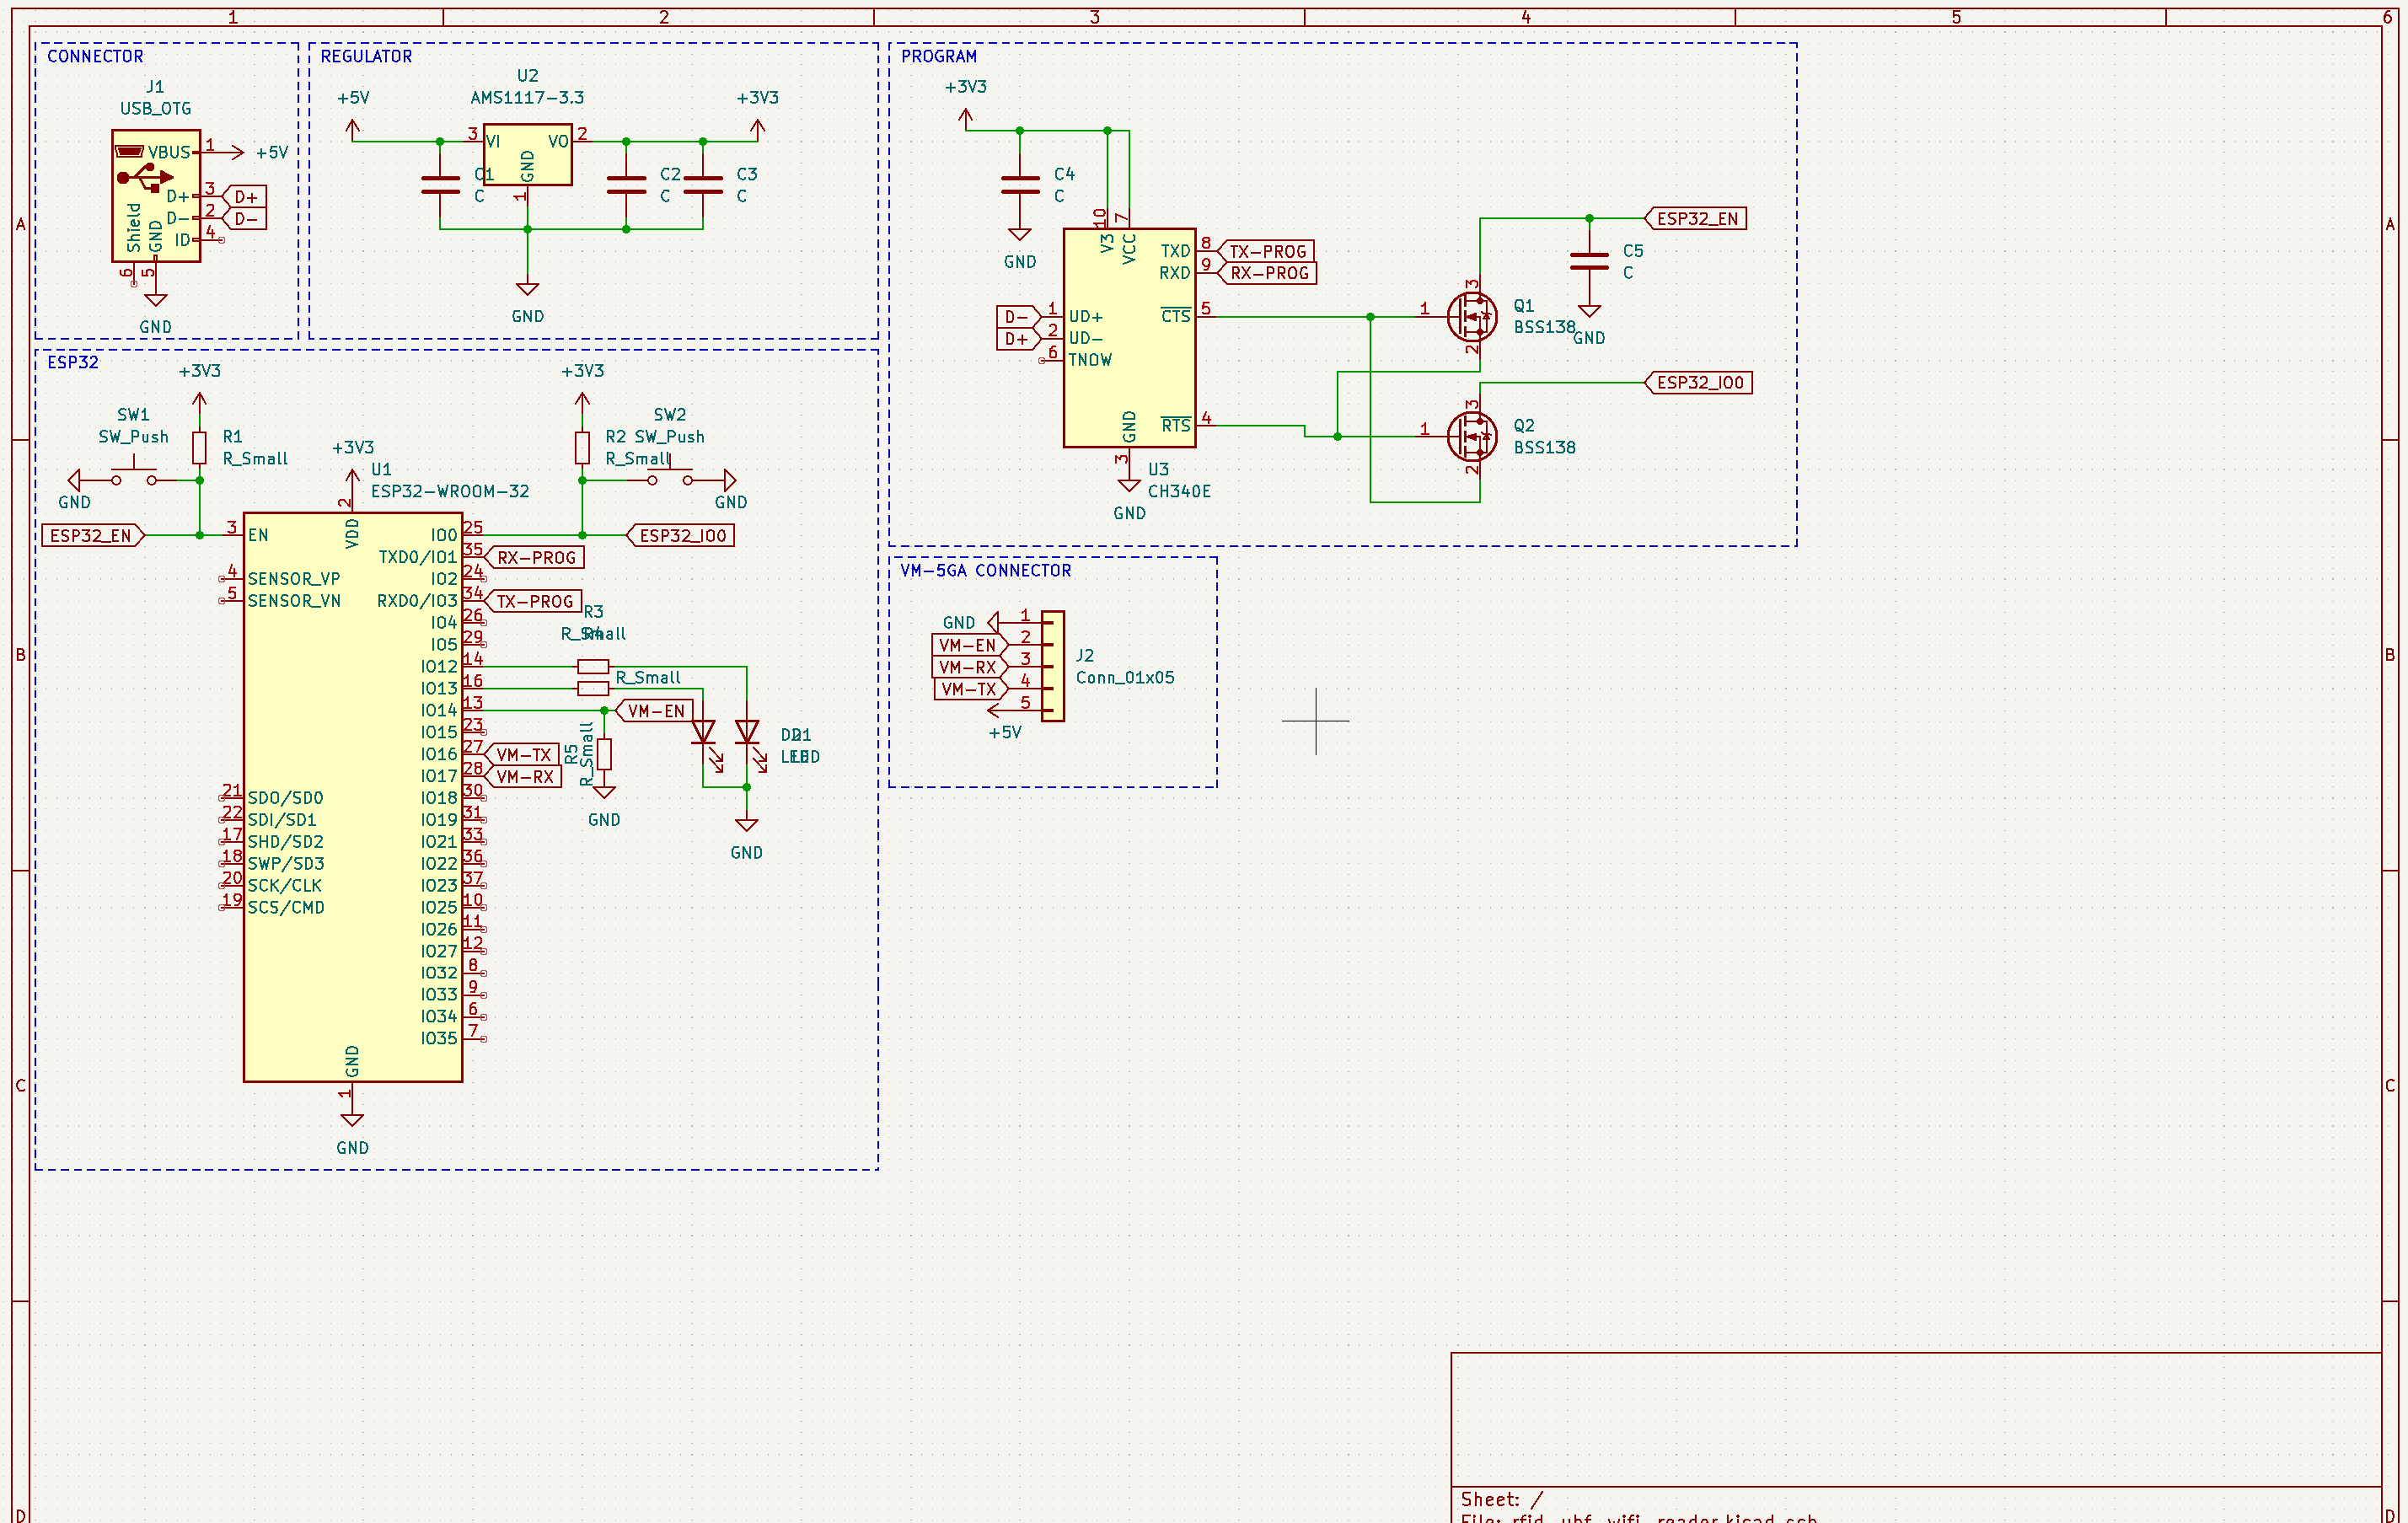The width and height of the screenshot is (2408, 1523).
Task: Click the PROGRAM block title text
Action: pyautogui.click(x=939, y=56)
